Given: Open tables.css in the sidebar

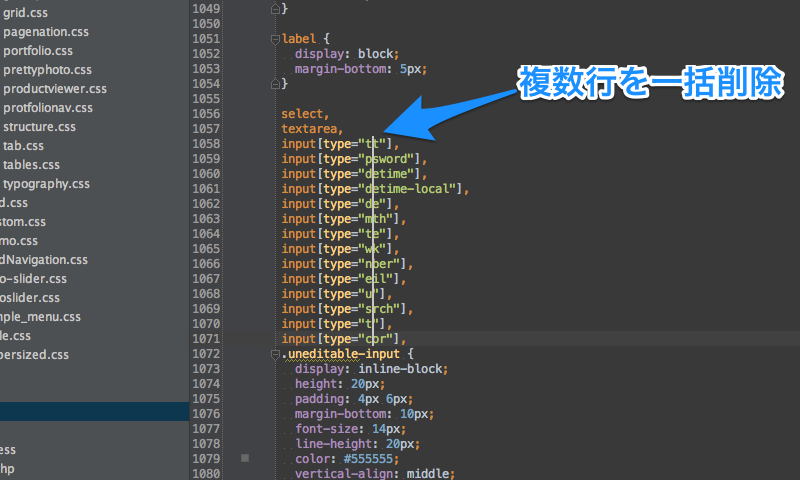Looking at the screenshot, I should tap(31, 164).
